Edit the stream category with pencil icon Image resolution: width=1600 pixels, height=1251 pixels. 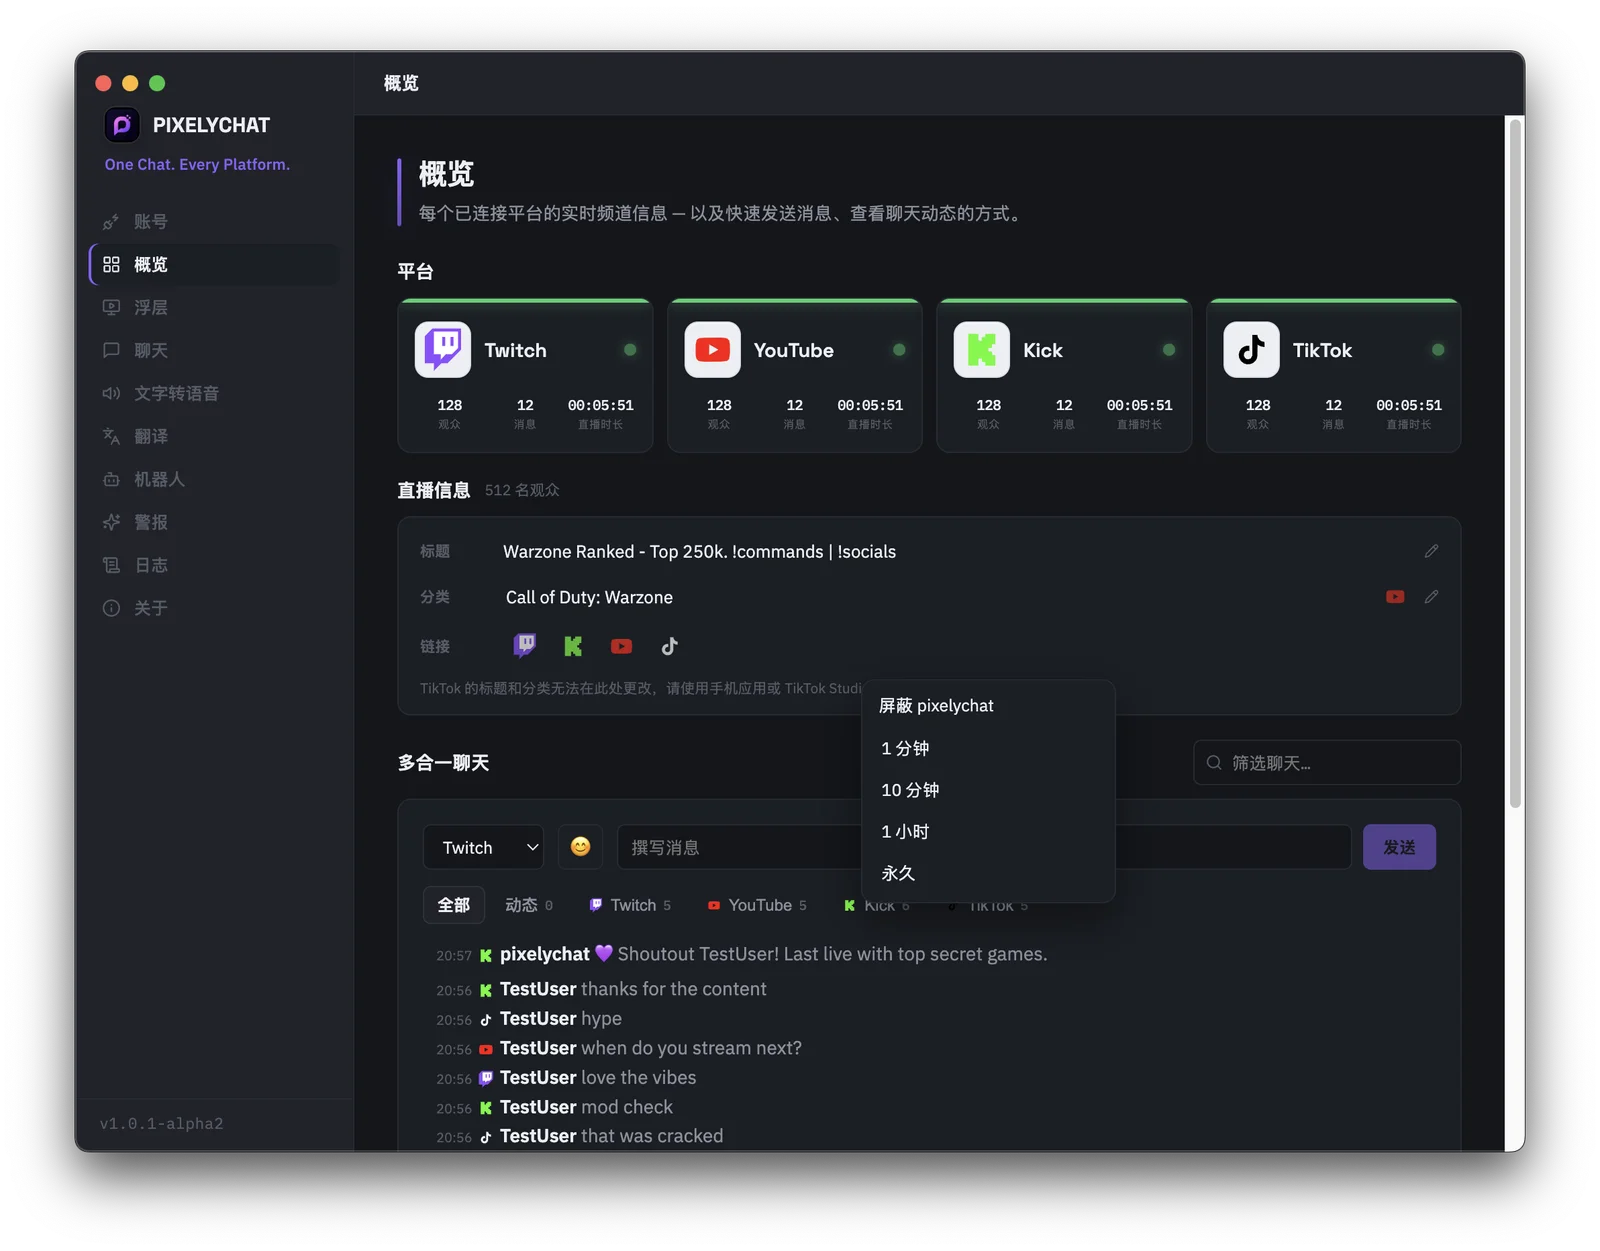tap(1431, 597)
